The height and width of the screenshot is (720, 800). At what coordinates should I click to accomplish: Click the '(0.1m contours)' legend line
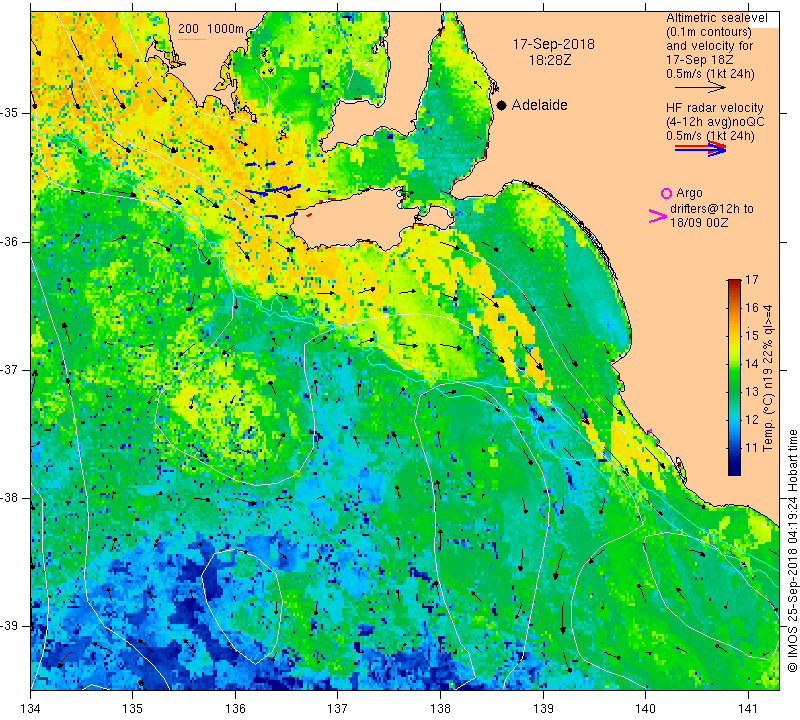pos(709,32)
